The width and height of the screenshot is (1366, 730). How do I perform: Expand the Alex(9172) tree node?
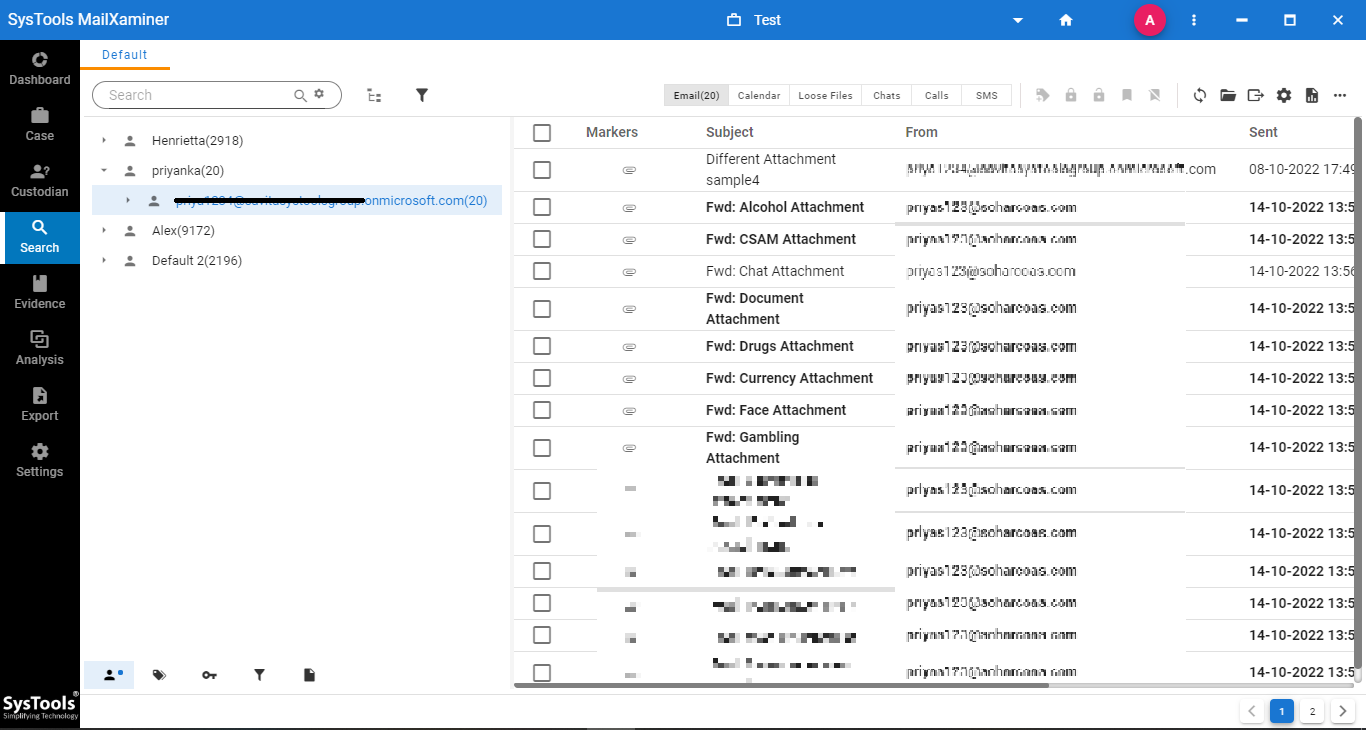(104, 231)
